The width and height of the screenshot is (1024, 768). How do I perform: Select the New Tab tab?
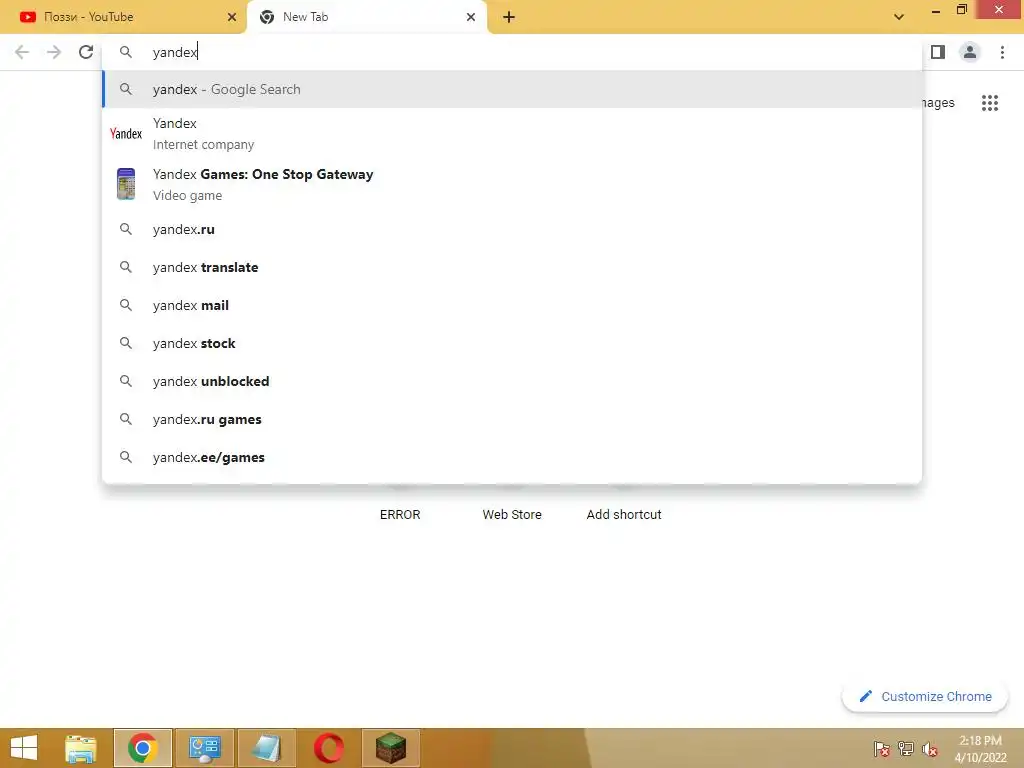366,17
